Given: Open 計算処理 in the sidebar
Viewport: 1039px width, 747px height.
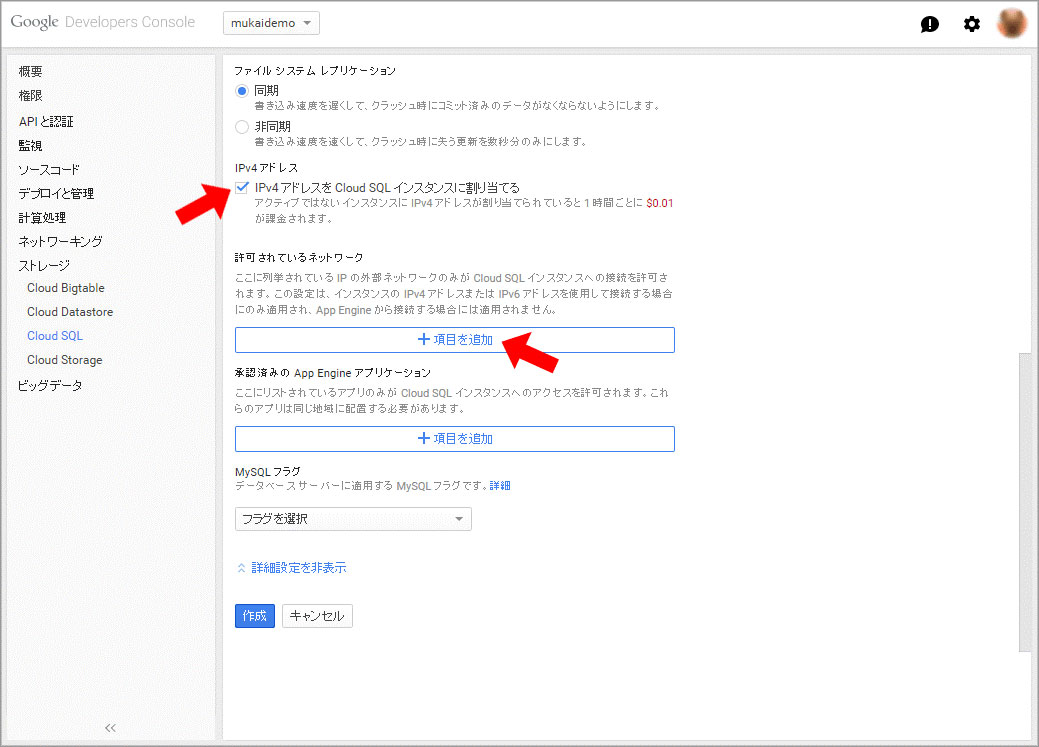Looking at the screenshot, I should (x=42, y=217).
